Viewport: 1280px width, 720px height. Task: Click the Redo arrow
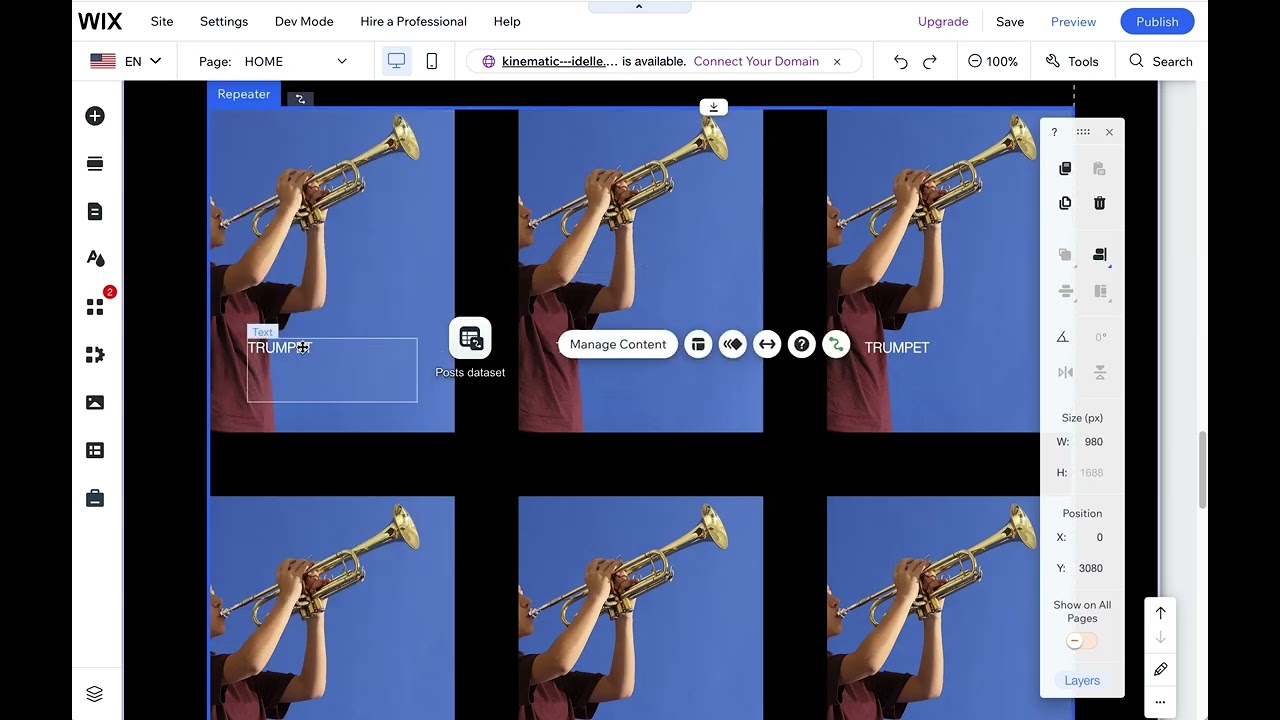point(930,61)
